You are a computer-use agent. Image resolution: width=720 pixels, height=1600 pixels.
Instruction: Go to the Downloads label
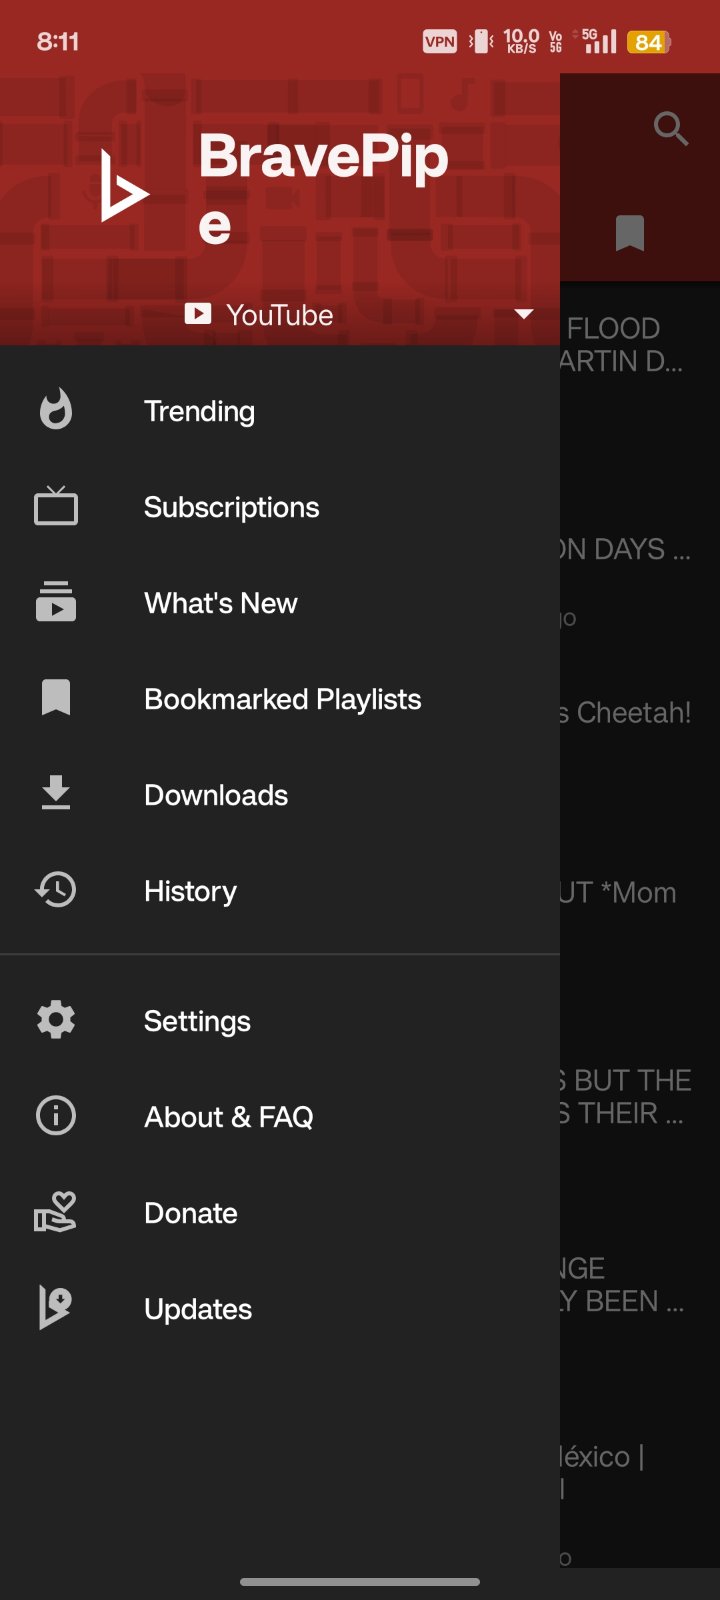click(x=216, y=795)
